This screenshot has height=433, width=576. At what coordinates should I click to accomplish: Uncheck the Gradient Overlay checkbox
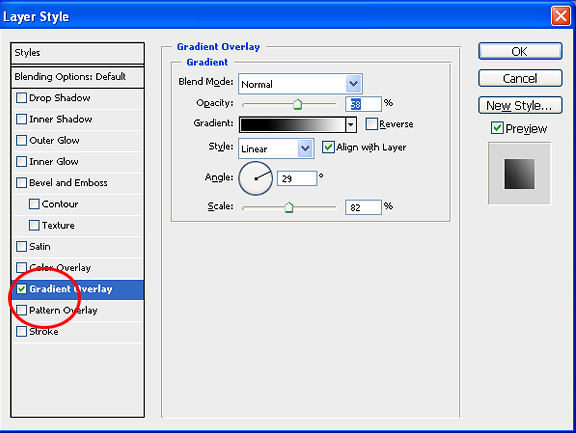(21, 289)
